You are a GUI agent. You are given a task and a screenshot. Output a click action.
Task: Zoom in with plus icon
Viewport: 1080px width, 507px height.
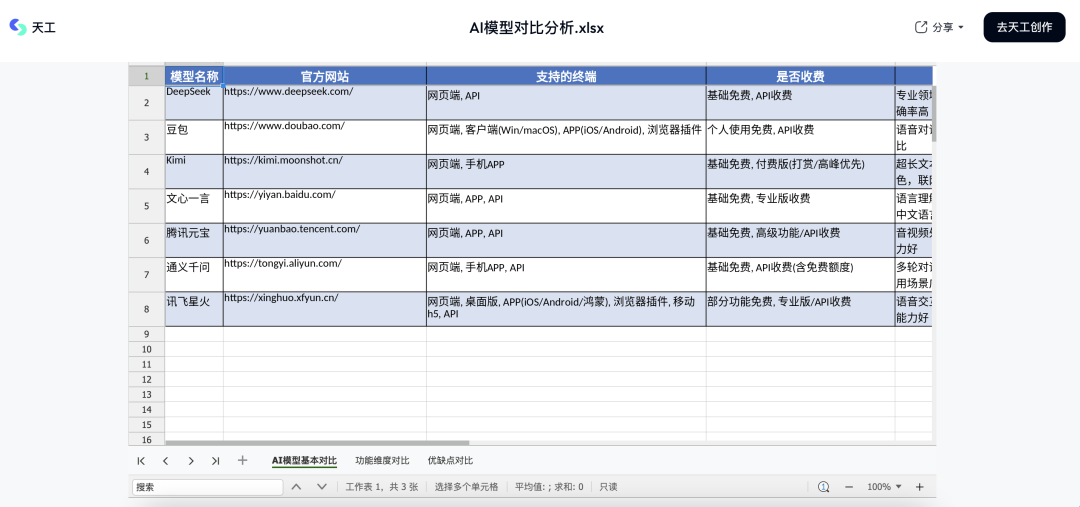point(920,487)
